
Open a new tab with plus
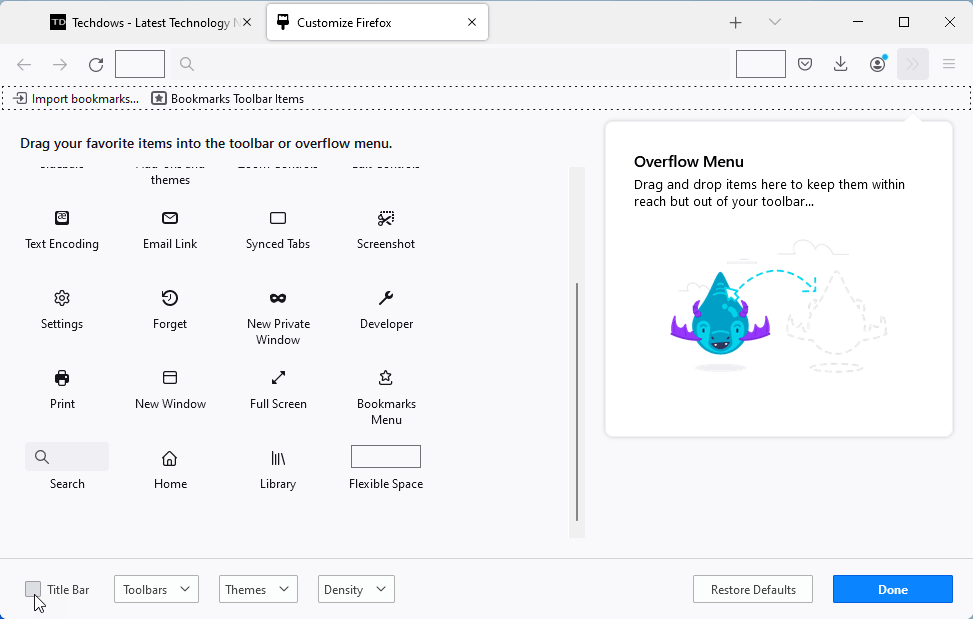735,22
